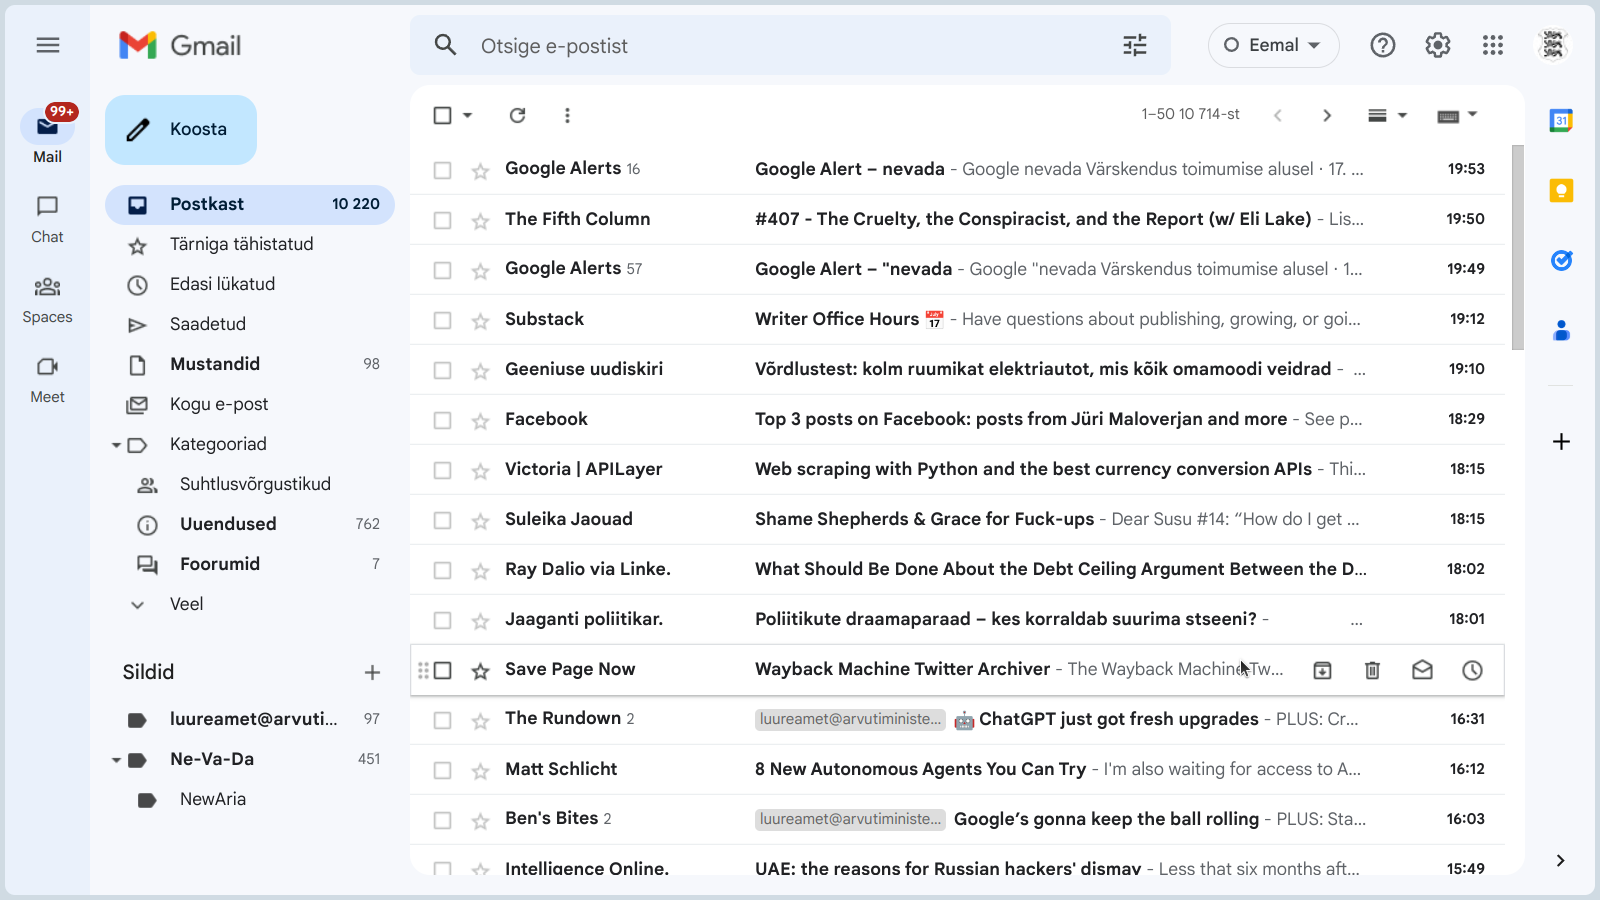Star the Facebook email
The image size is (1600, 900).
[481, 421]
